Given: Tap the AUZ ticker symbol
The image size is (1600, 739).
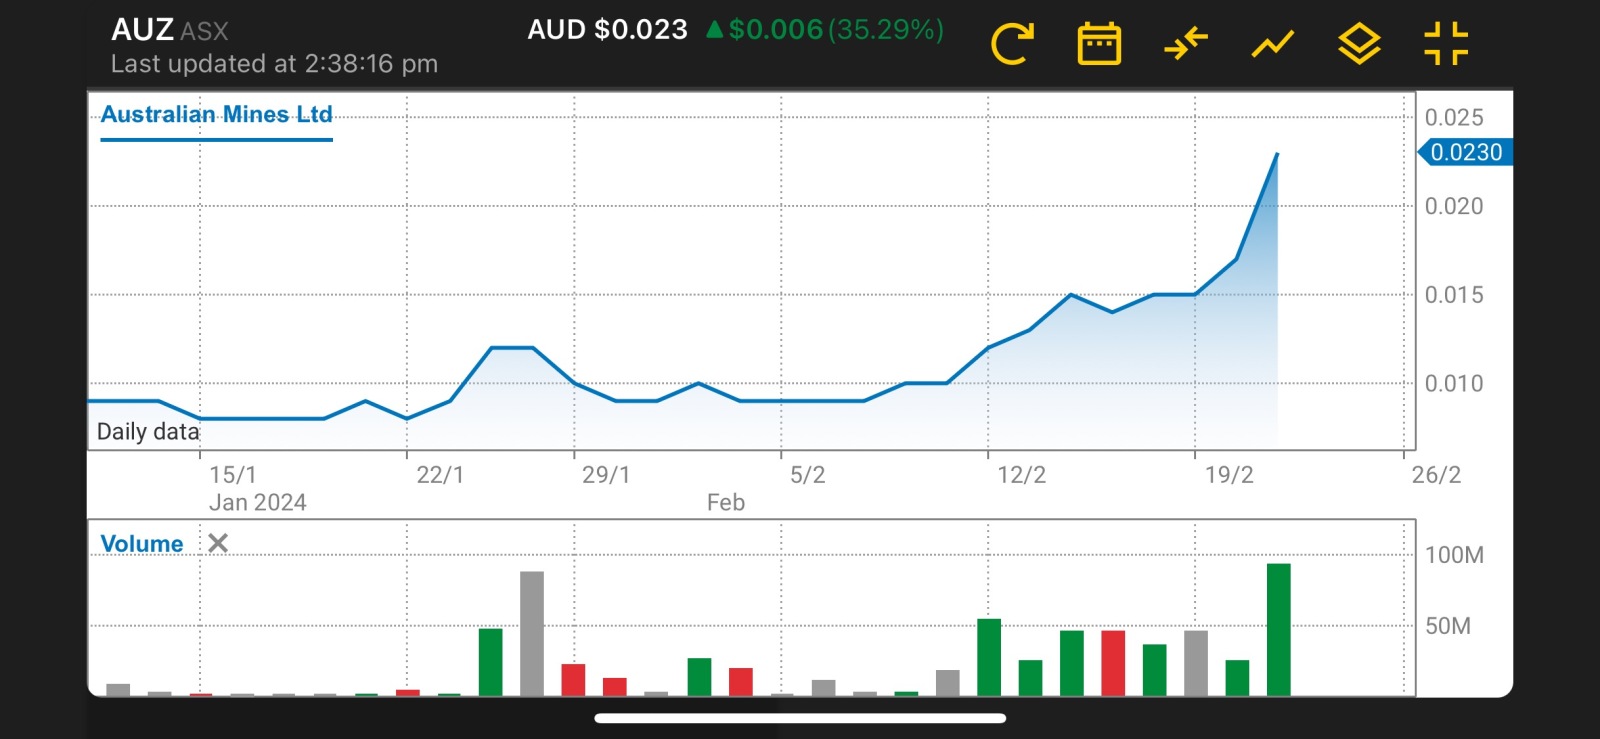Looking at the screenshot, I should 142,30.
